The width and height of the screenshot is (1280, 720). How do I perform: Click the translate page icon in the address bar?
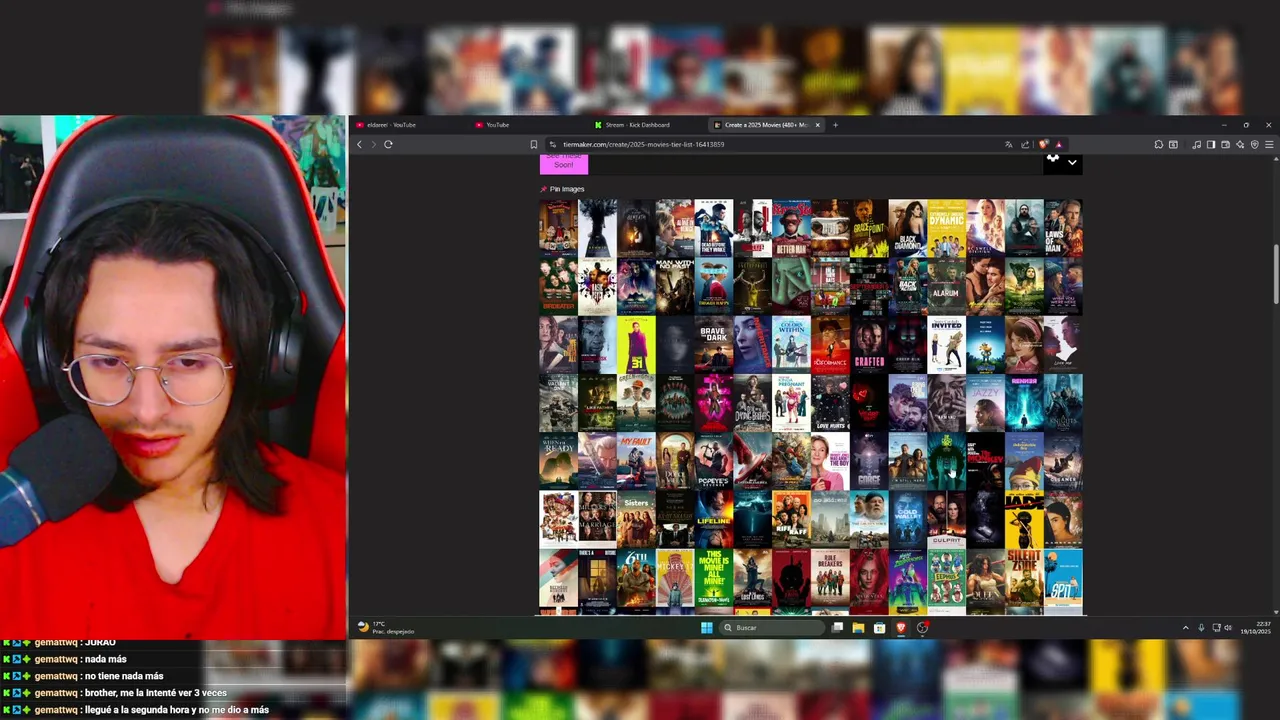click(1009, 144)
